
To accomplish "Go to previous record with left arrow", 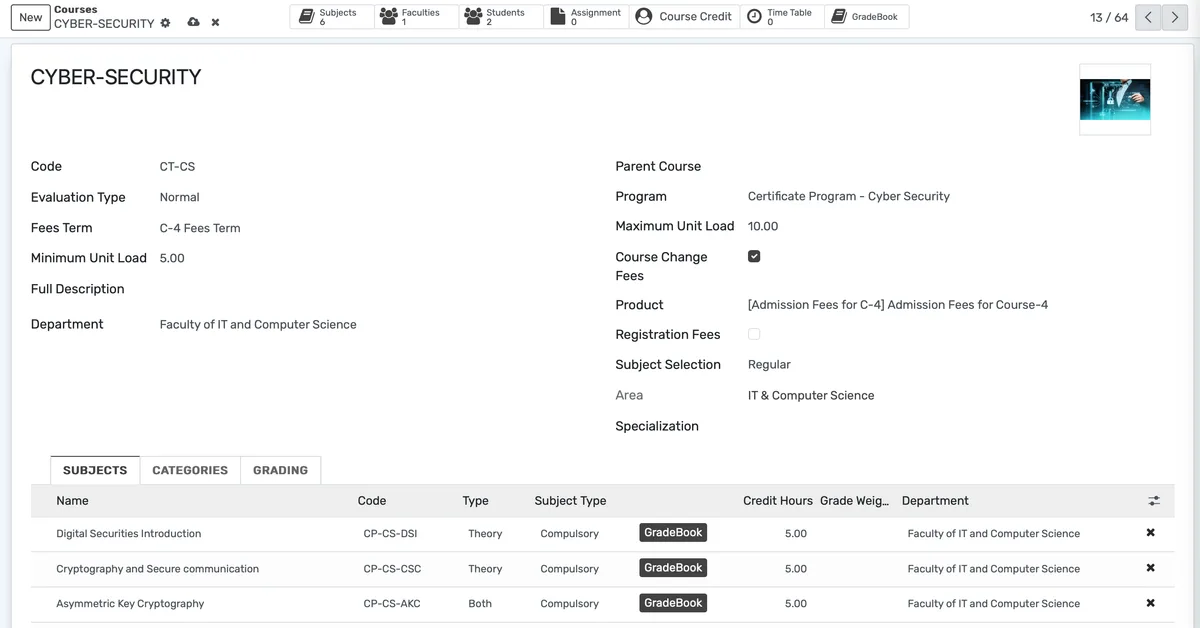I will pos(1148,17).
